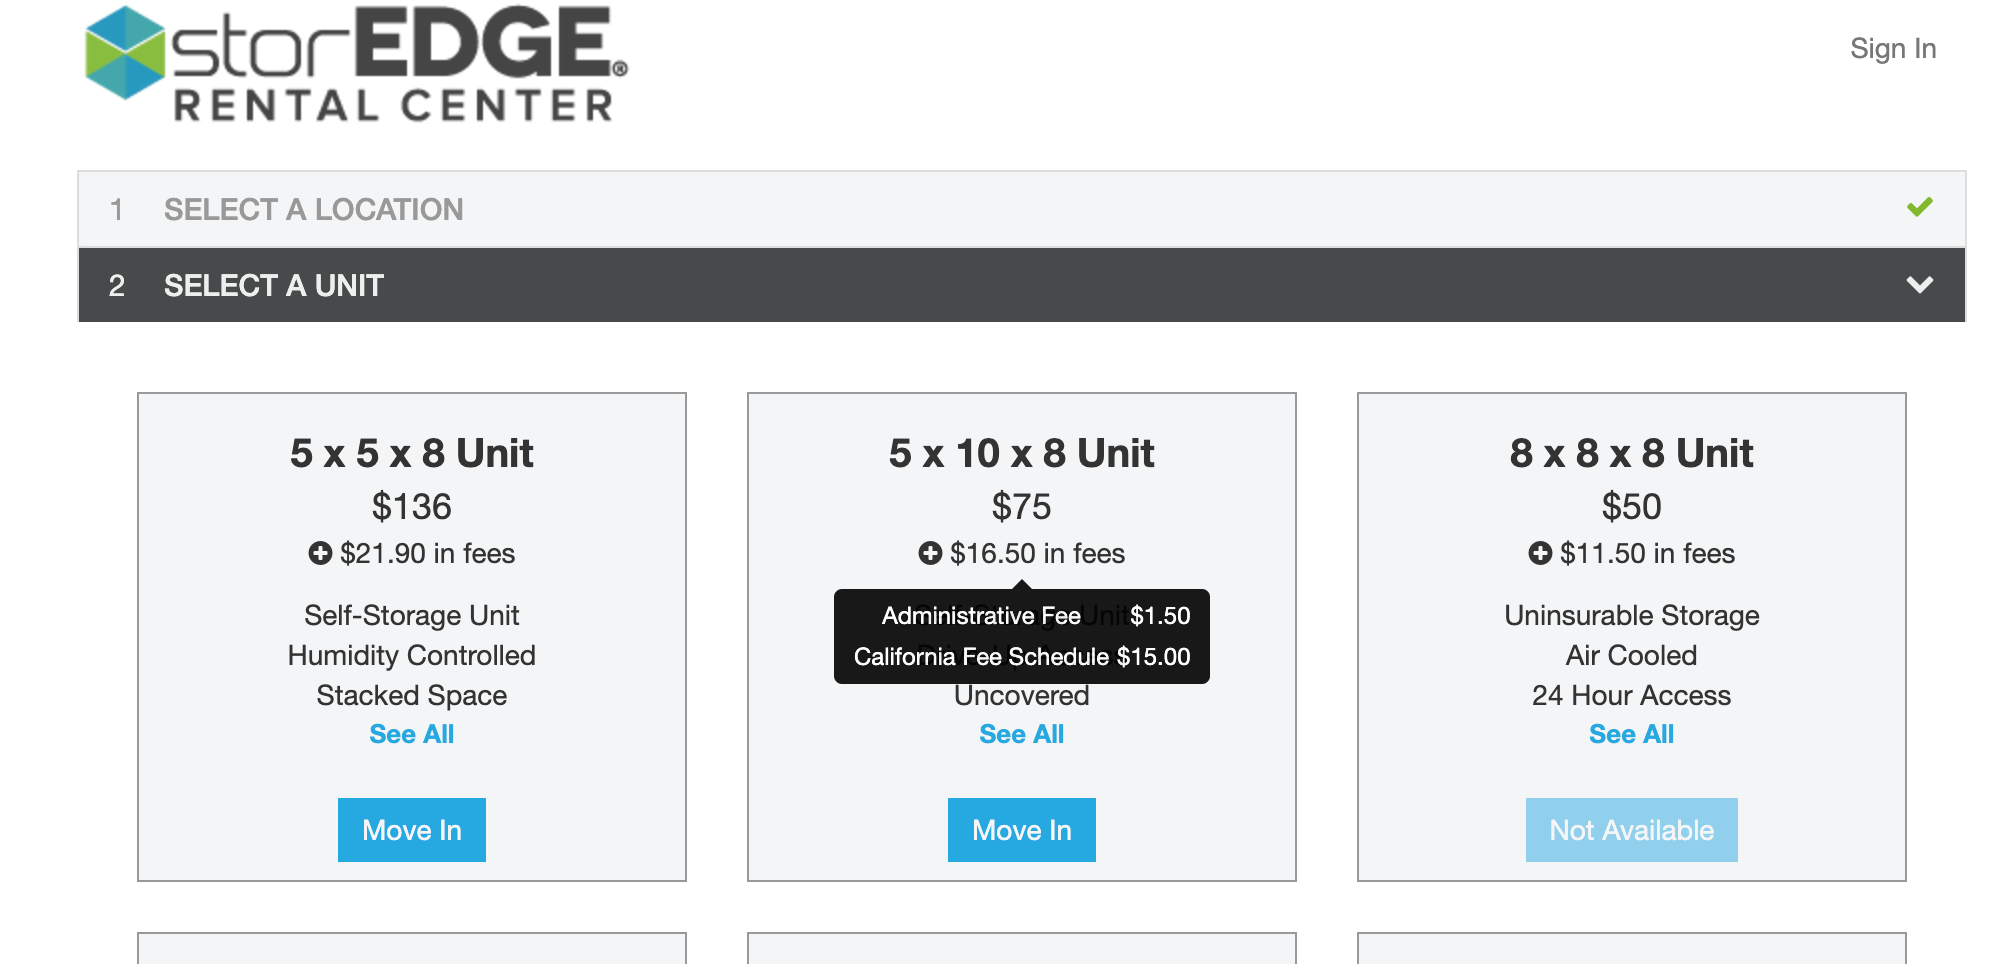Image resolution: width=2006 pixels, height=964 pixels.
Task: Expand the $16.50 fees plus icon
Action: tap(930, 553)
